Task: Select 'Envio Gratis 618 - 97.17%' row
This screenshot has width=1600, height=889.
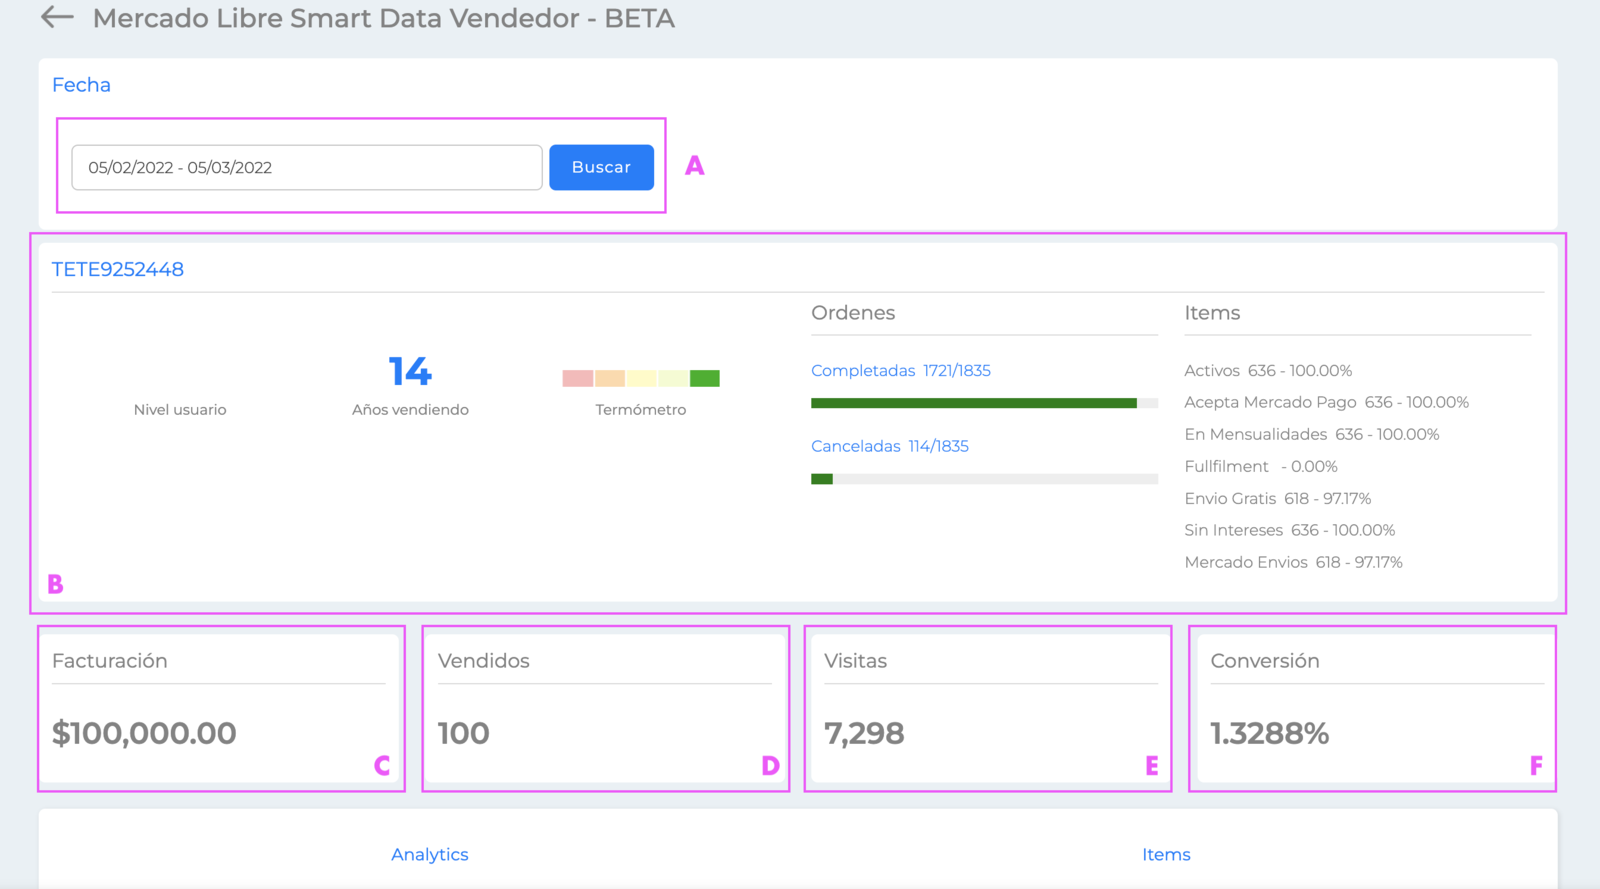Action: pyautogui.click(x=1278, y=498)
